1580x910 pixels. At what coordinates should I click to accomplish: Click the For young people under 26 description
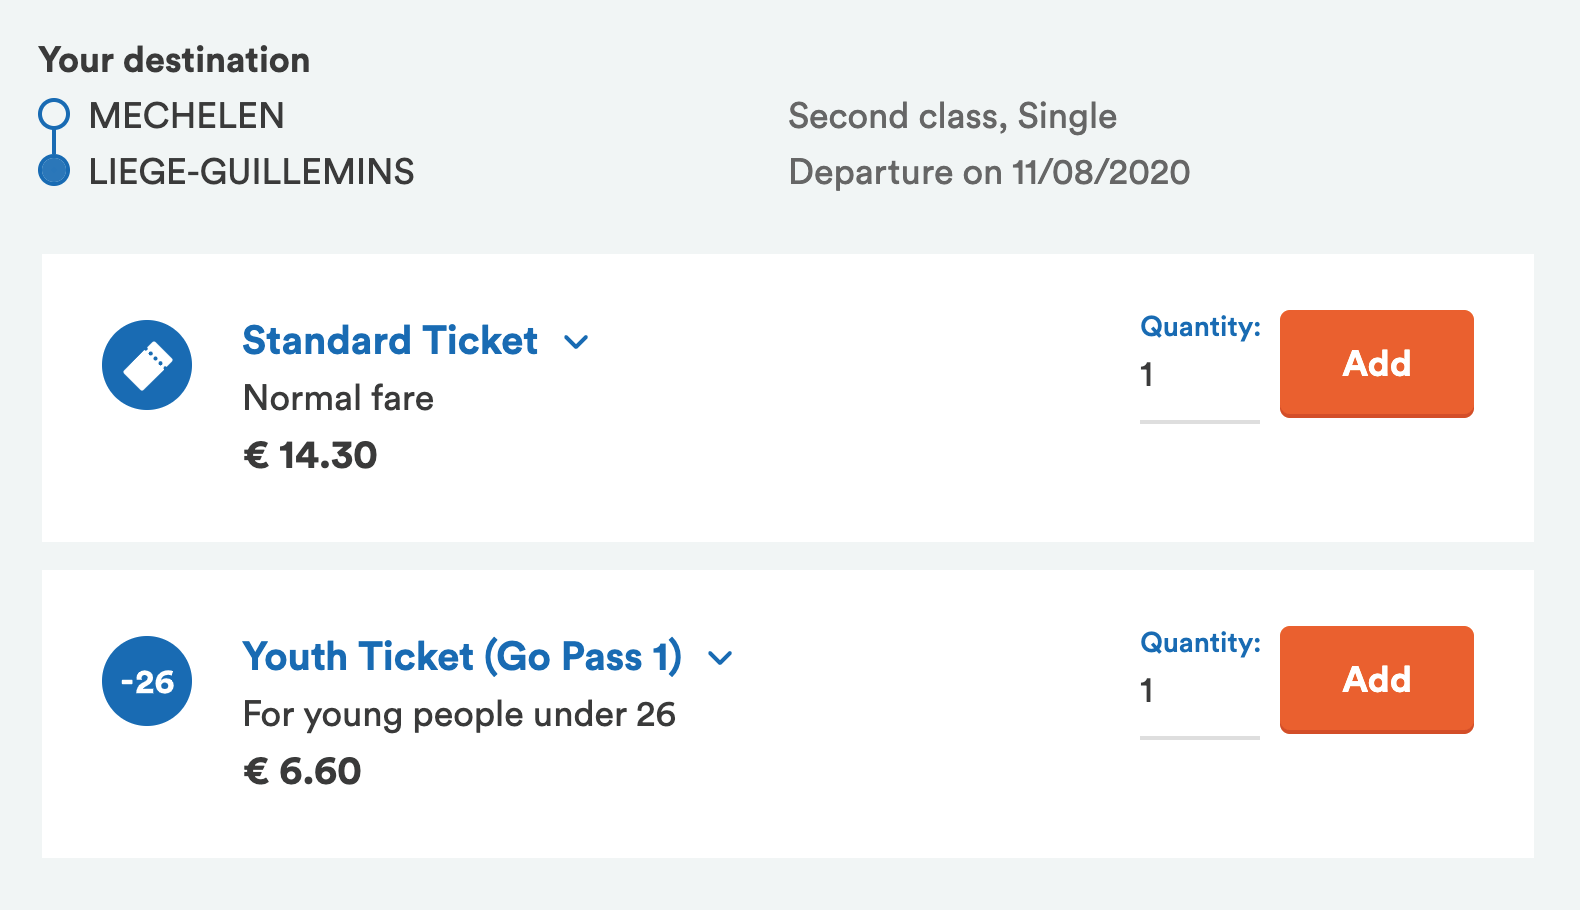click(x=460, y=714)
